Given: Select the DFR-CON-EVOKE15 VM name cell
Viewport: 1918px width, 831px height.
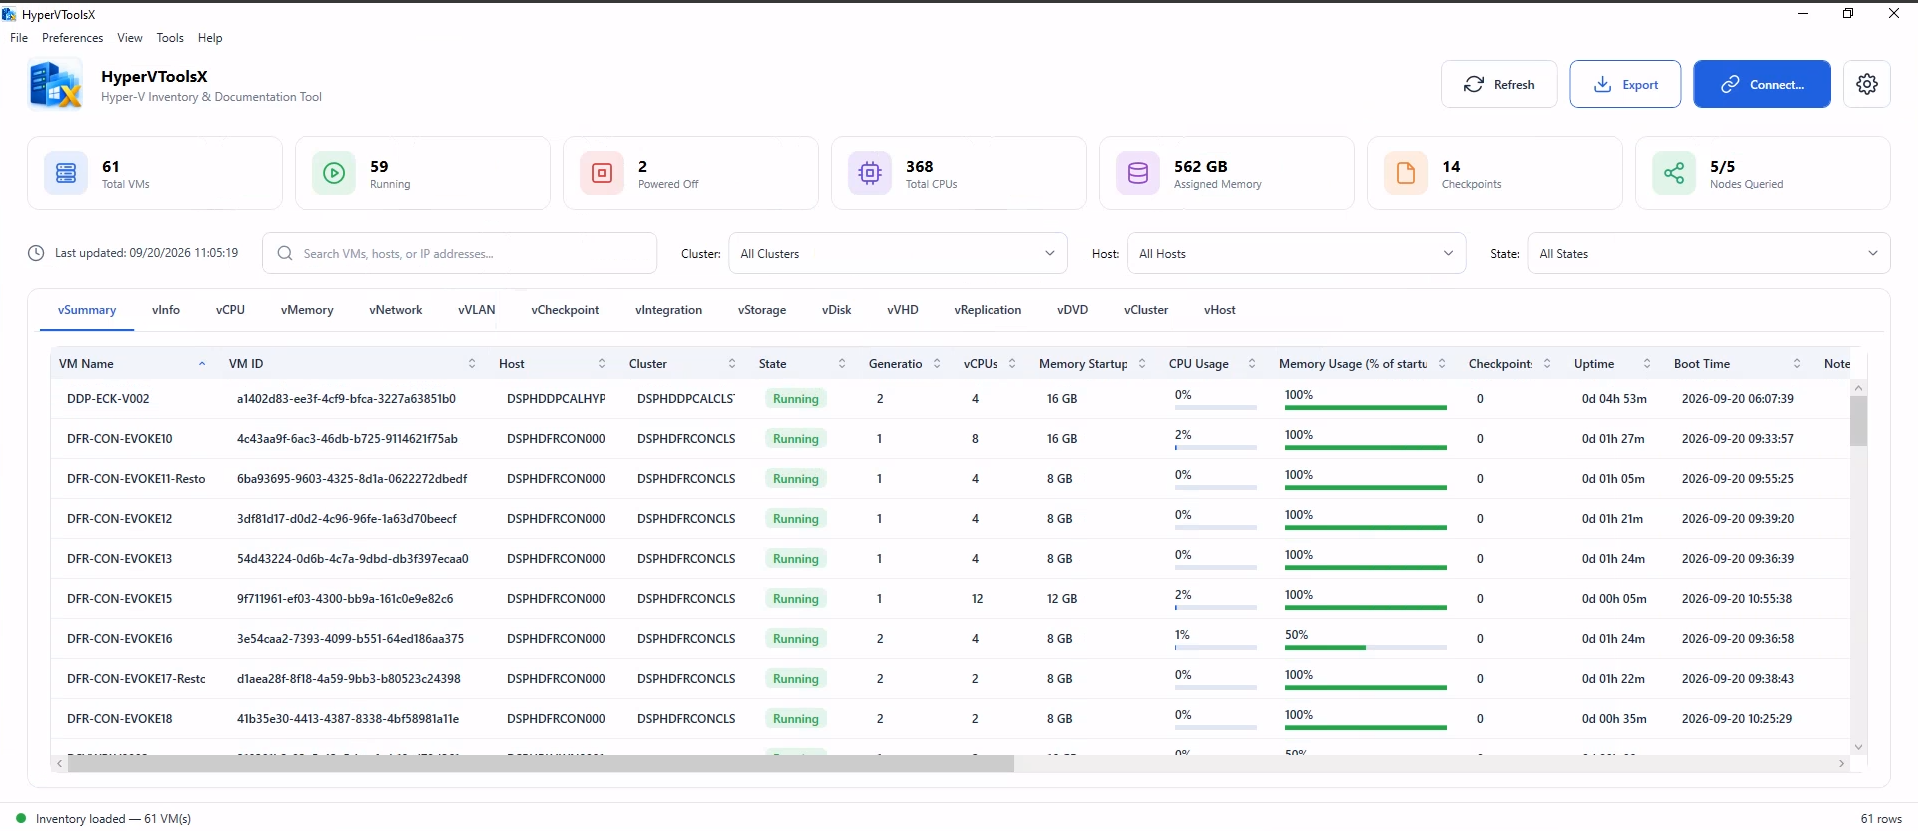Looking at the screenshot, I should tap(120, 599).
